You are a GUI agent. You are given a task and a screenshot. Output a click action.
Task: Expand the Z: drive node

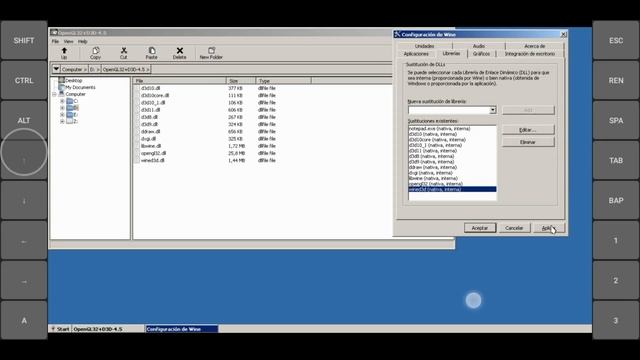(x=62, y=121)
